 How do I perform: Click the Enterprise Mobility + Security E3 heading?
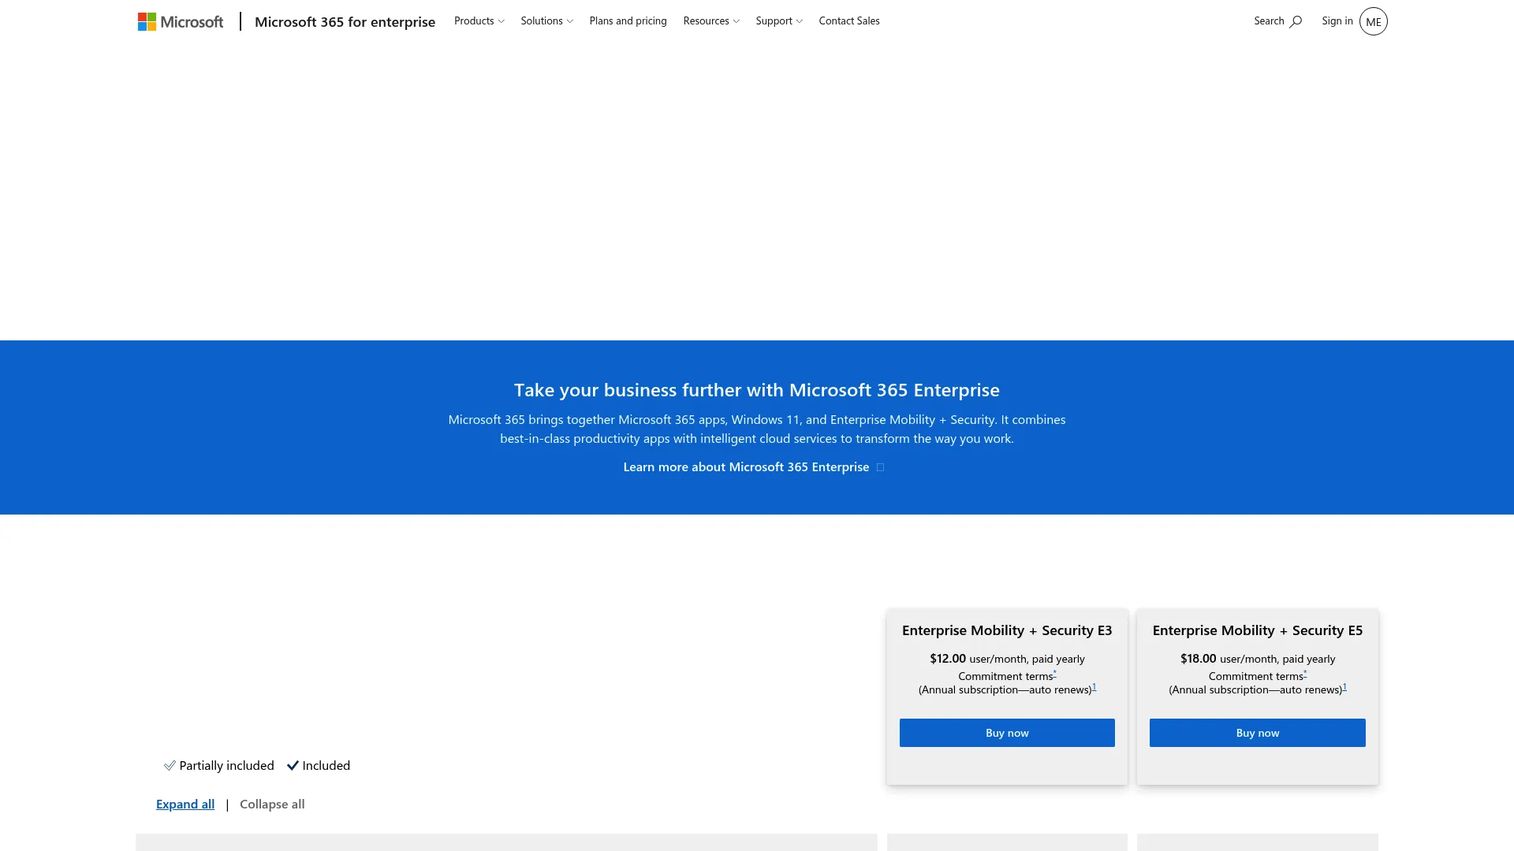(x=1007, y=631)
